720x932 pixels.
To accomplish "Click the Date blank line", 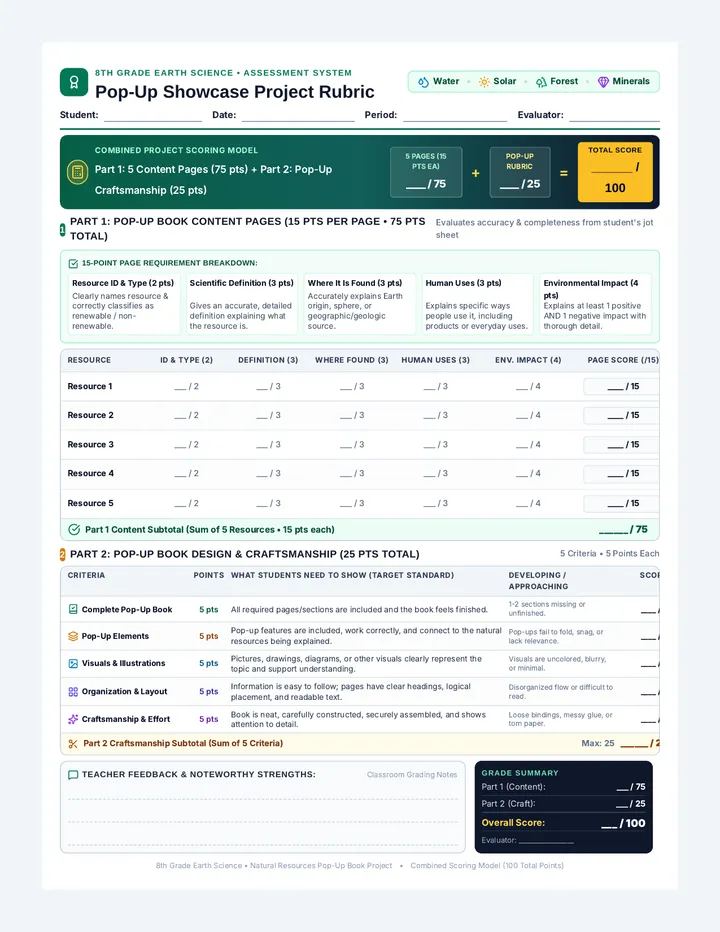I will 298,116.
